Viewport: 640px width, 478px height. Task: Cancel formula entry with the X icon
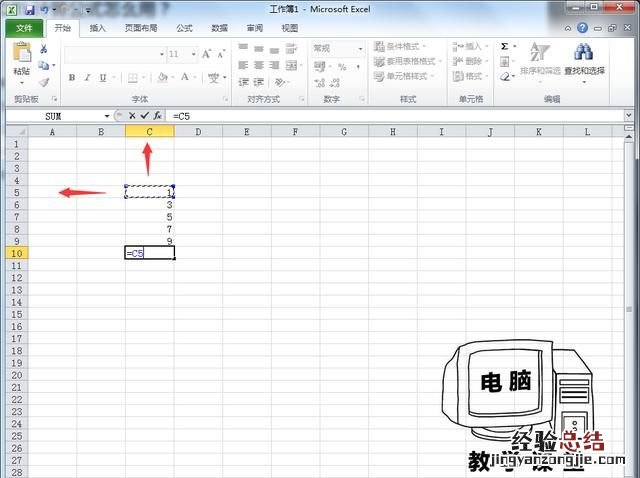pos(132,116)
